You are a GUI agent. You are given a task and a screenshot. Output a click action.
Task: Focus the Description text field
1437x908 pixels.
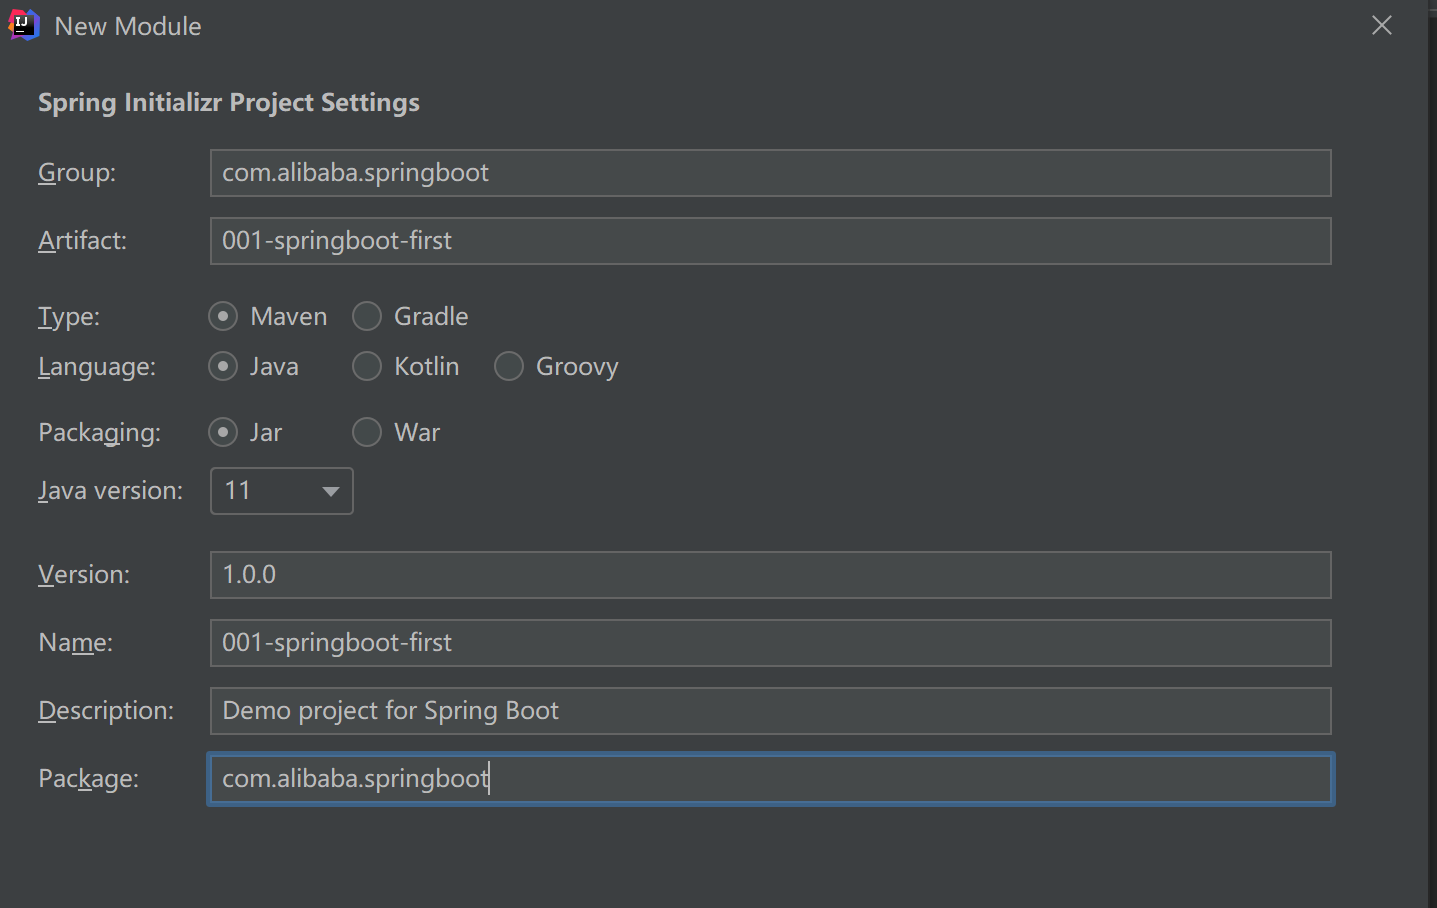point(770,711)
